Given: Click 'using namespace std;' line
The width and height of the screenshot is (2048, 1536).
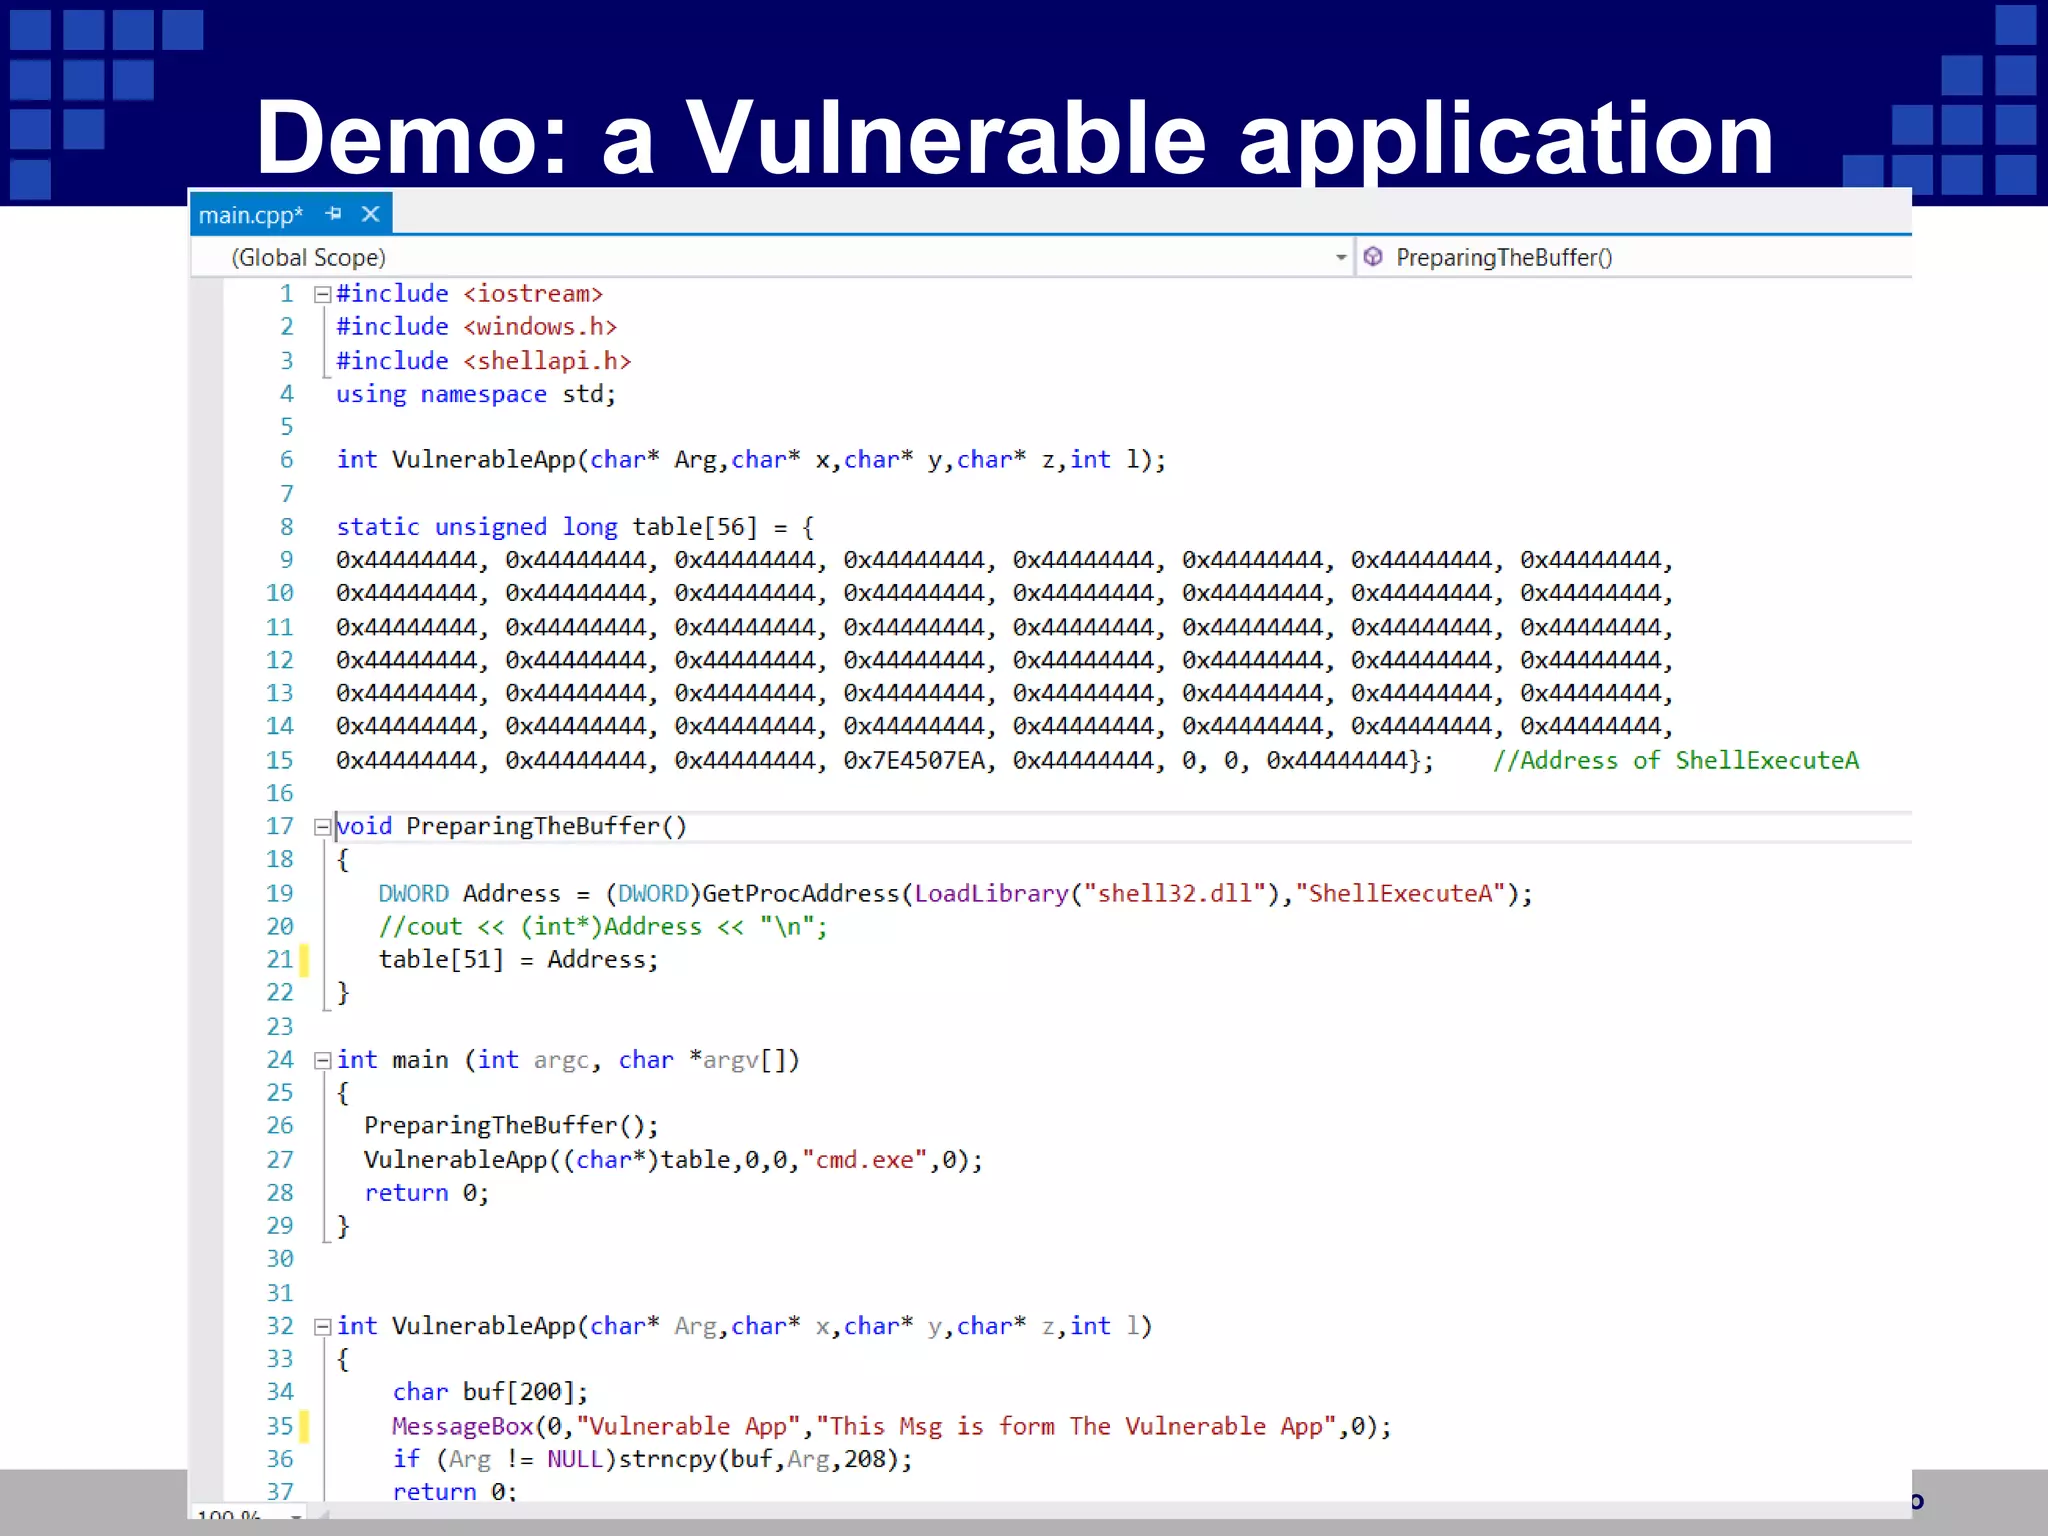Looking at the screenshot, I should coord(476,394).
